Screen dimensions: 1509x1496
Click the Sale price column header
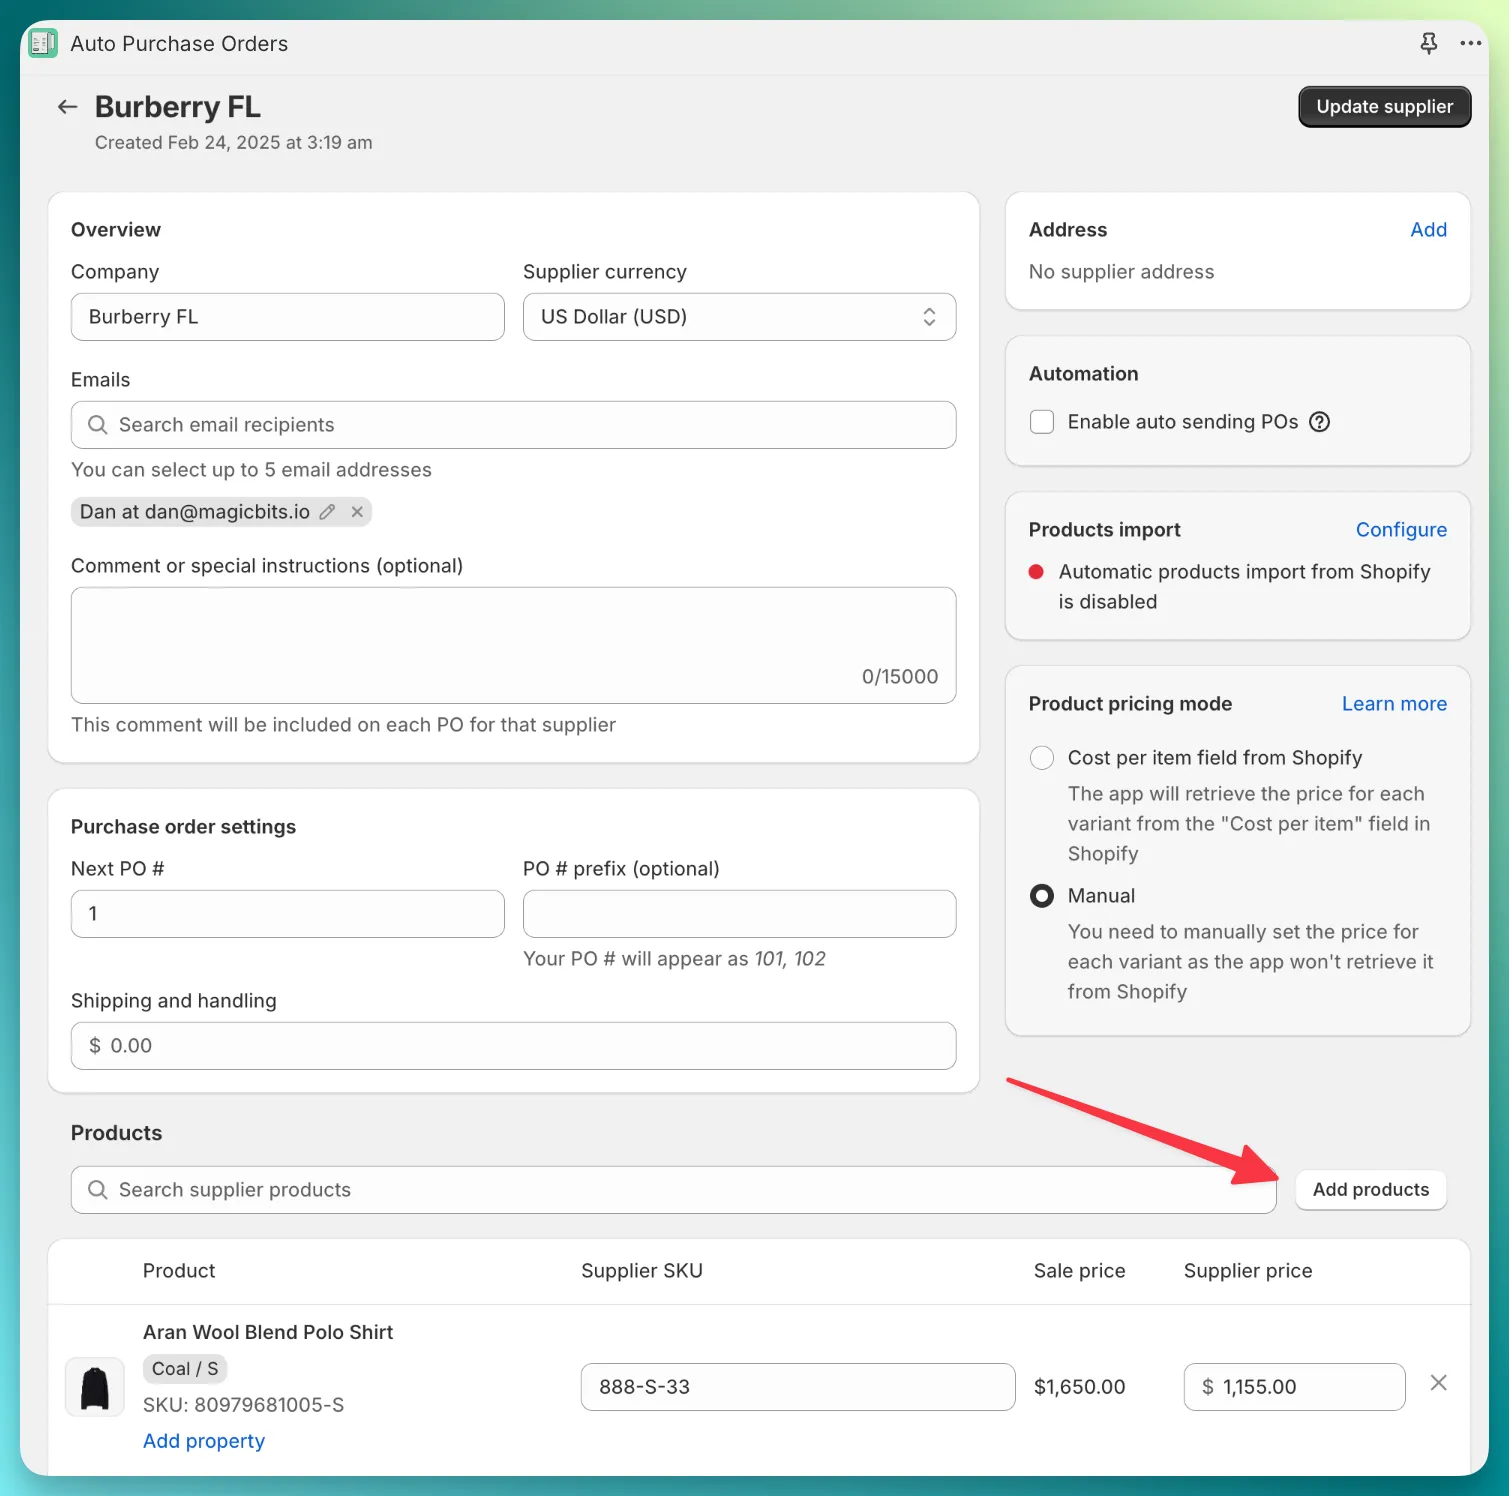point(1079,1271)
